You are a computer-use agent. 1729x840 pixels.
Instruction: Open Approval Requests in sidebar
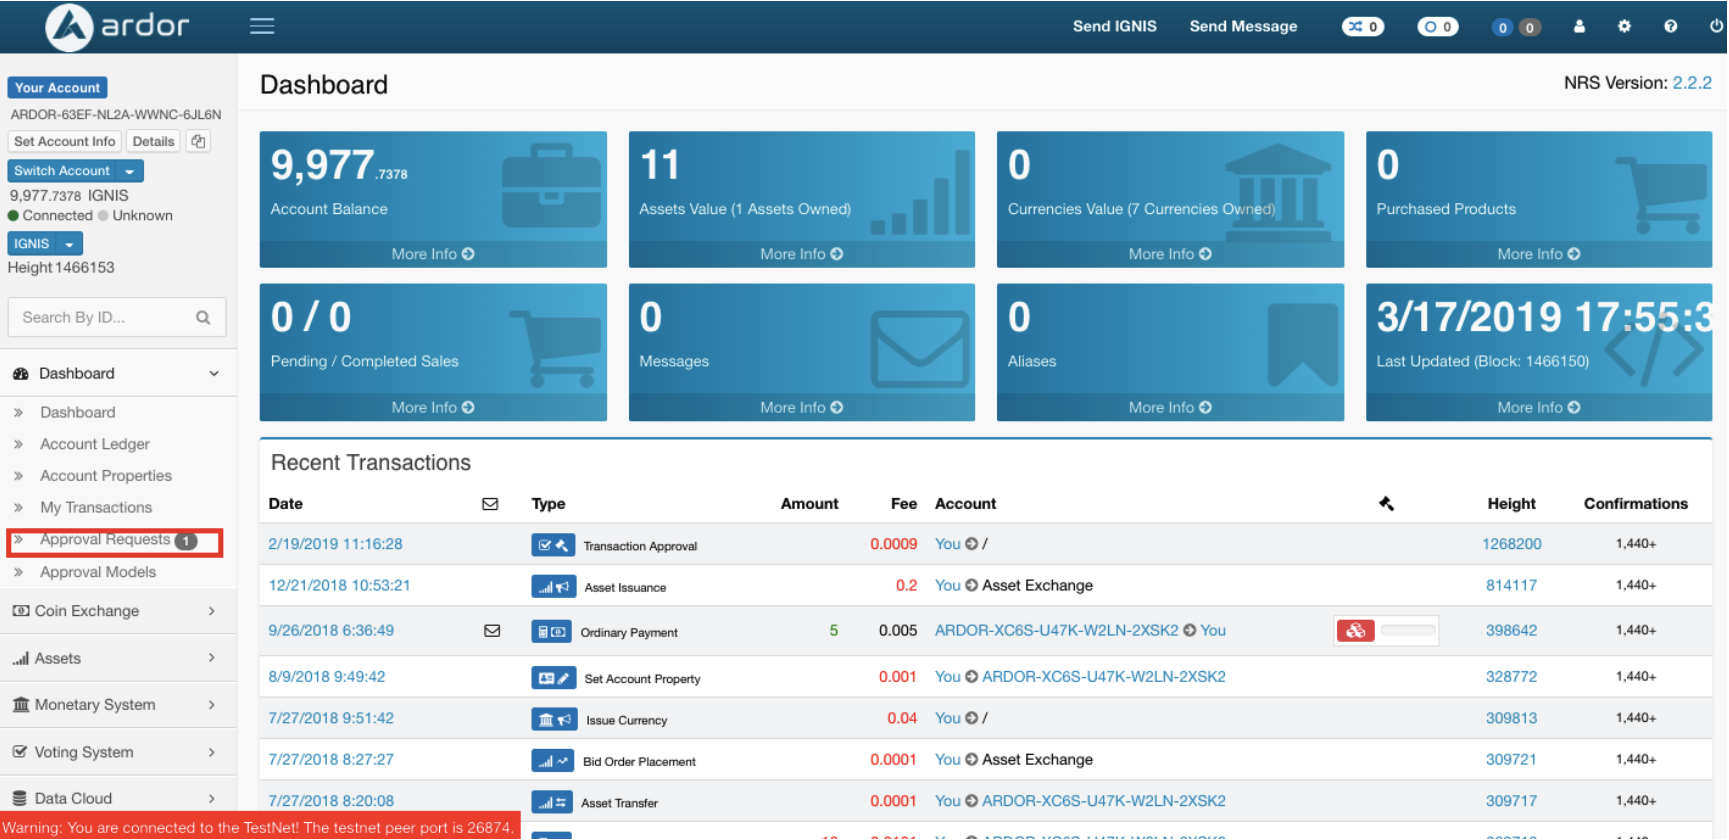pyautogui.click(x=105, y=540)
